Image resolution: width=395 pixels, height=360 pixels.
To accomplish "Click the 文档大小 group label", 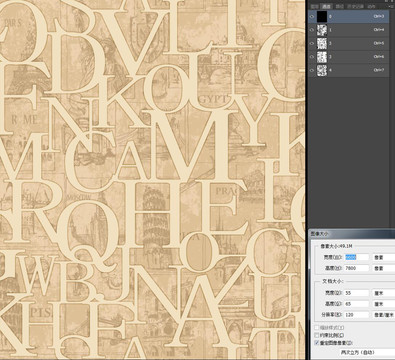I will [334, 281].
